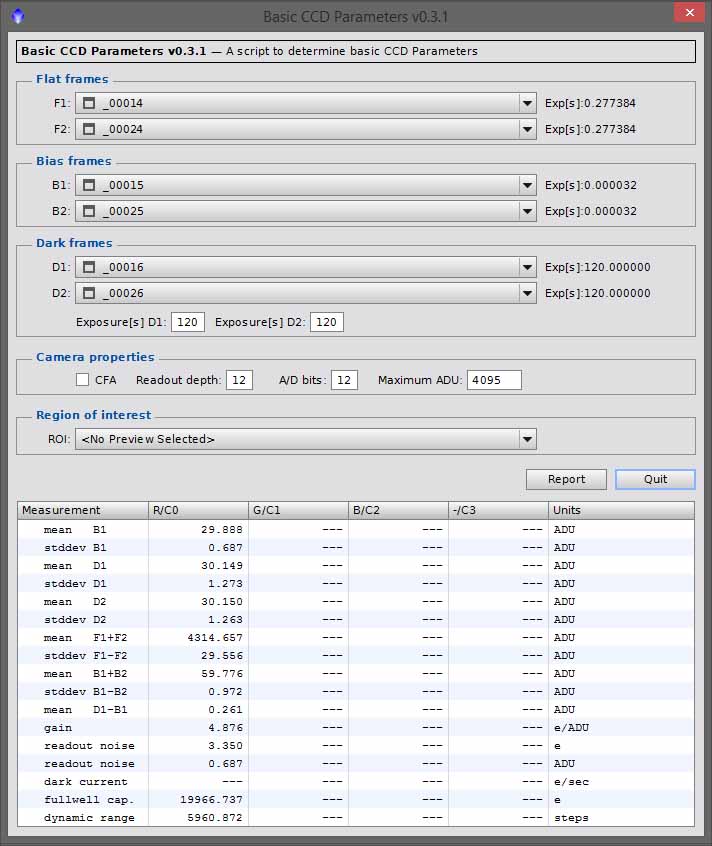Click the image icon beside _00016
The height and width of the screenshot is (846, 712).
click(89, 267)
